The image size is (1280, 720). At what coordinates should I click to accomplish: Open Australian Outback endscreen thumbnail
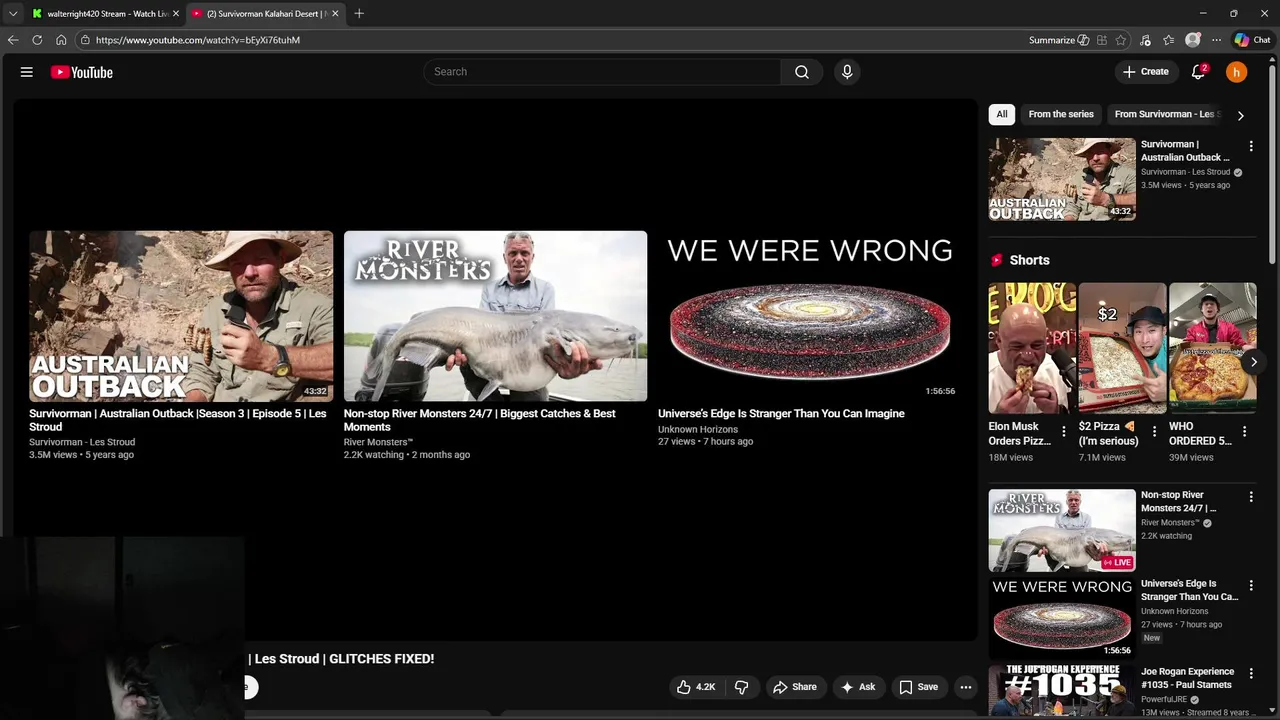coord(181,316)
